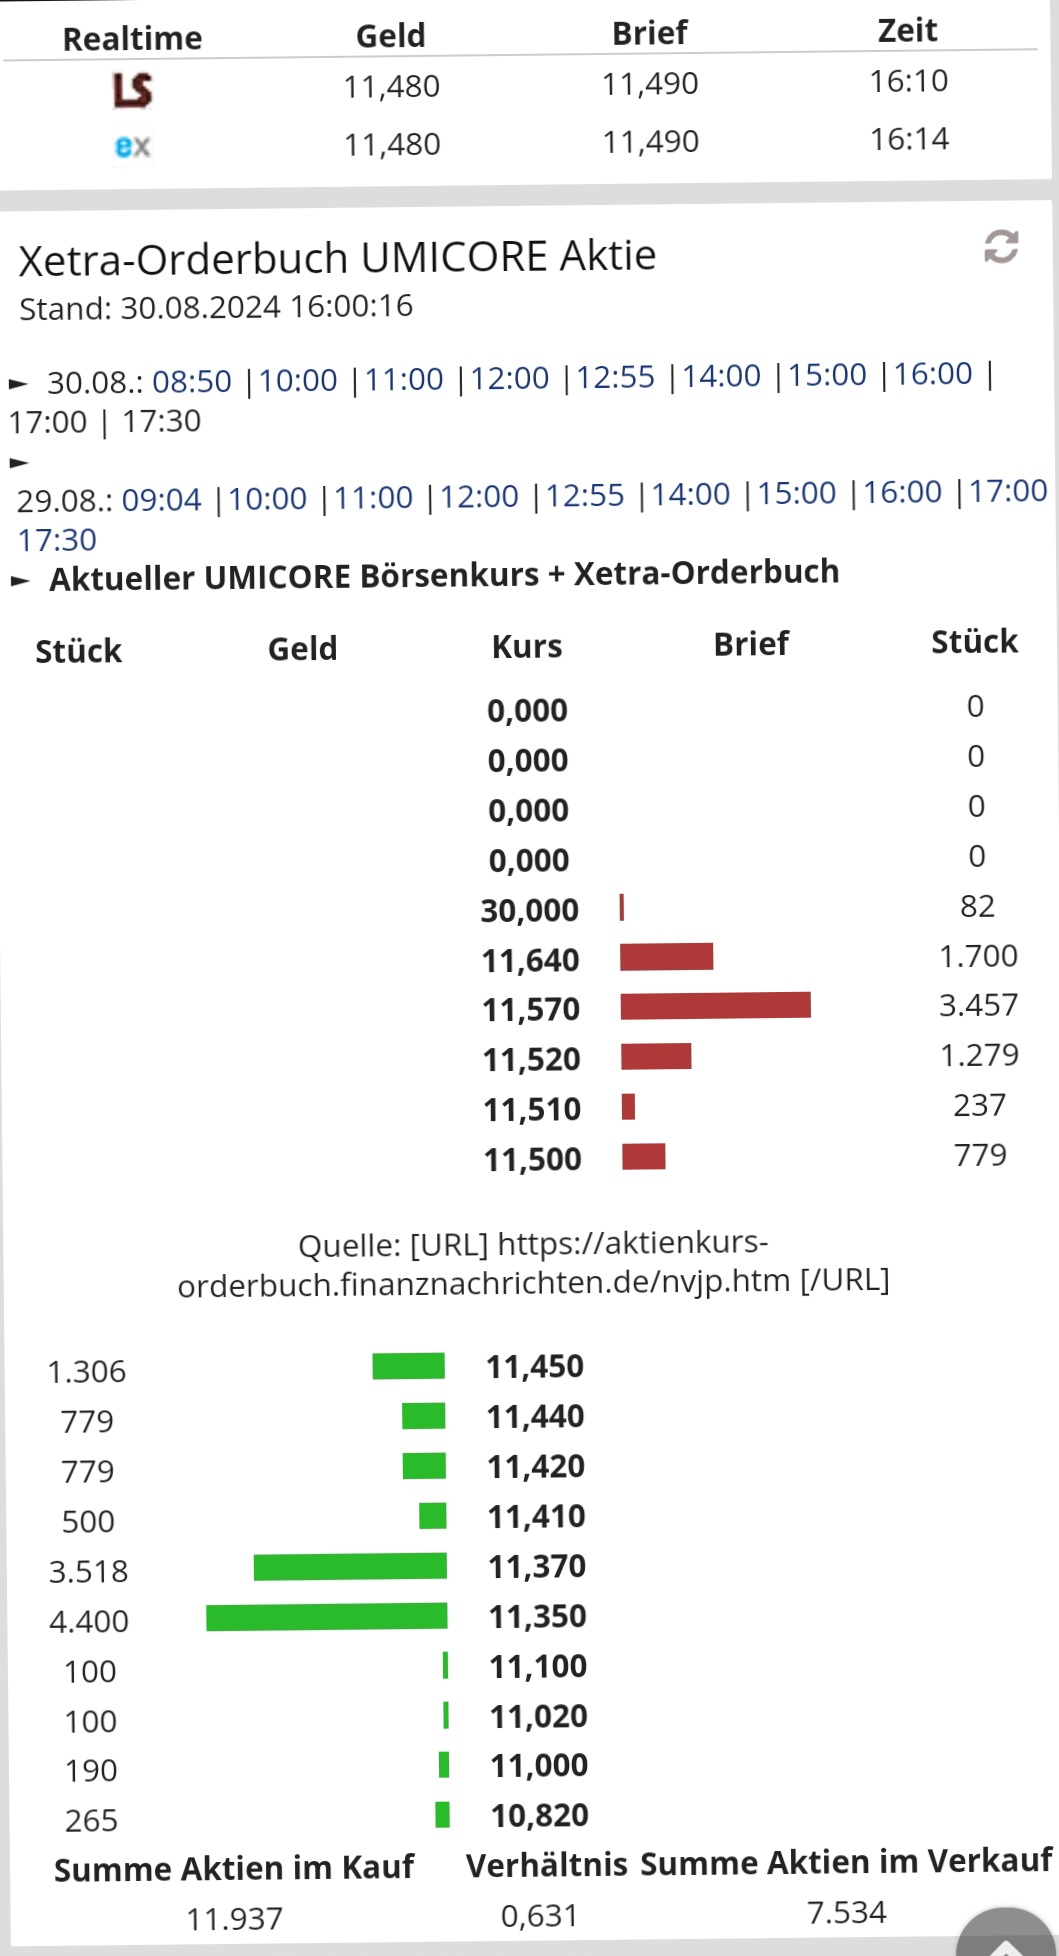The height and width of the screenshot is (1956, 1059).
Task: Expand the 29.08. snapshot arrow
Action: pyautogui.click(x=17, y=462)
